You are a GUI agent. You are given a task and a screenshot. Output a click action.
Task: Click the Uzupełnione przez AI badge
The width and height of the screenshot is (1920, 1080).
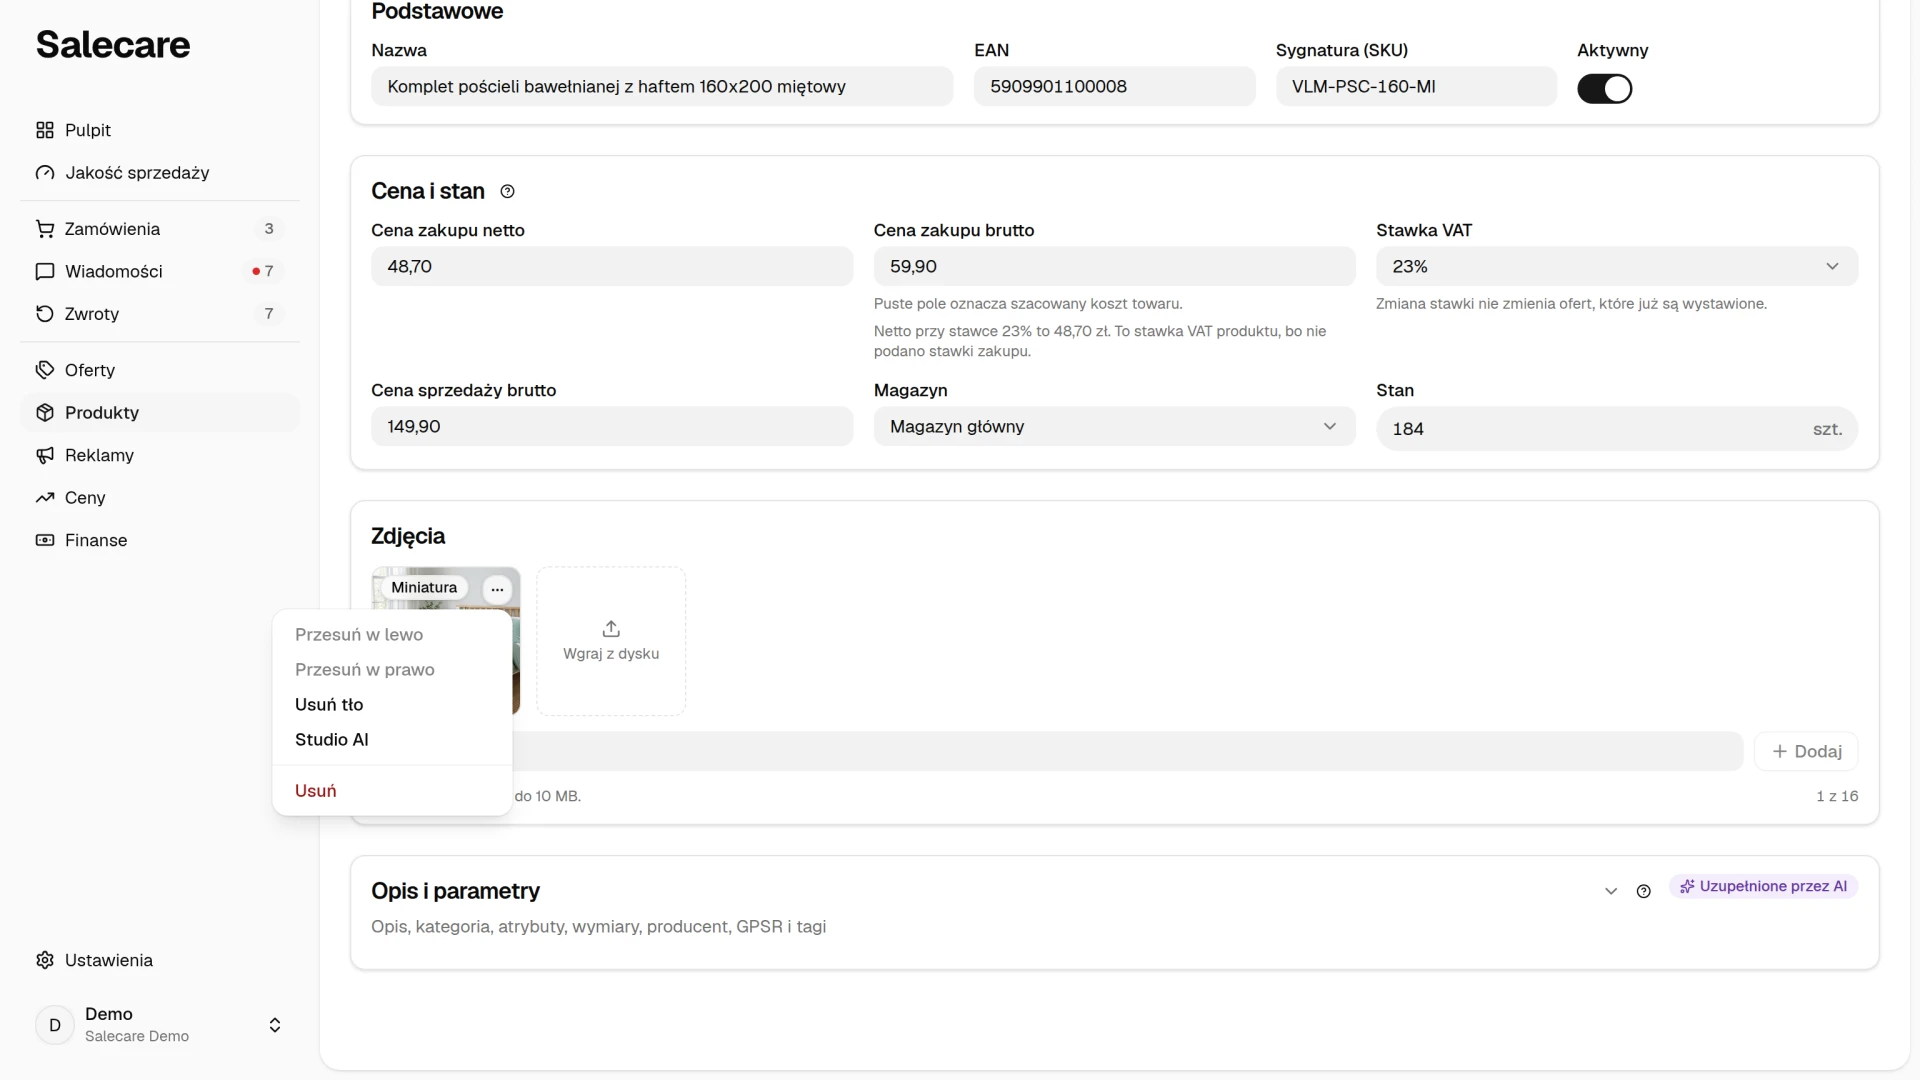tap(1763, 886)
